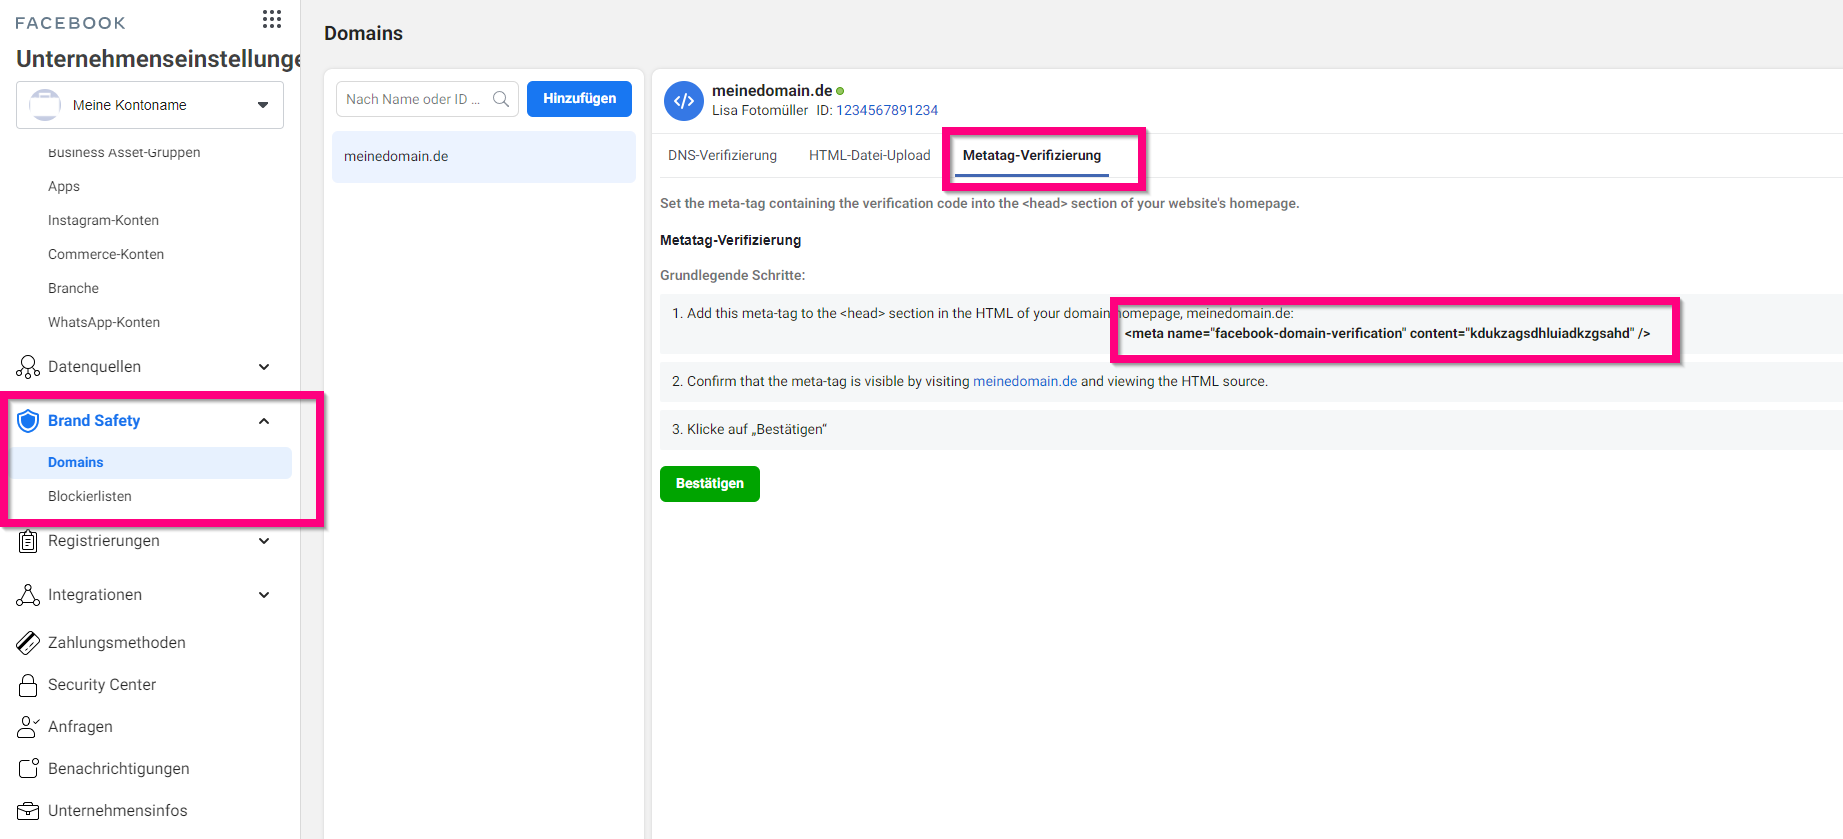Viewport: 1843px width, 839px height.
Task: Click the Integrationen icon in sidebar
Action: point(28,595)
